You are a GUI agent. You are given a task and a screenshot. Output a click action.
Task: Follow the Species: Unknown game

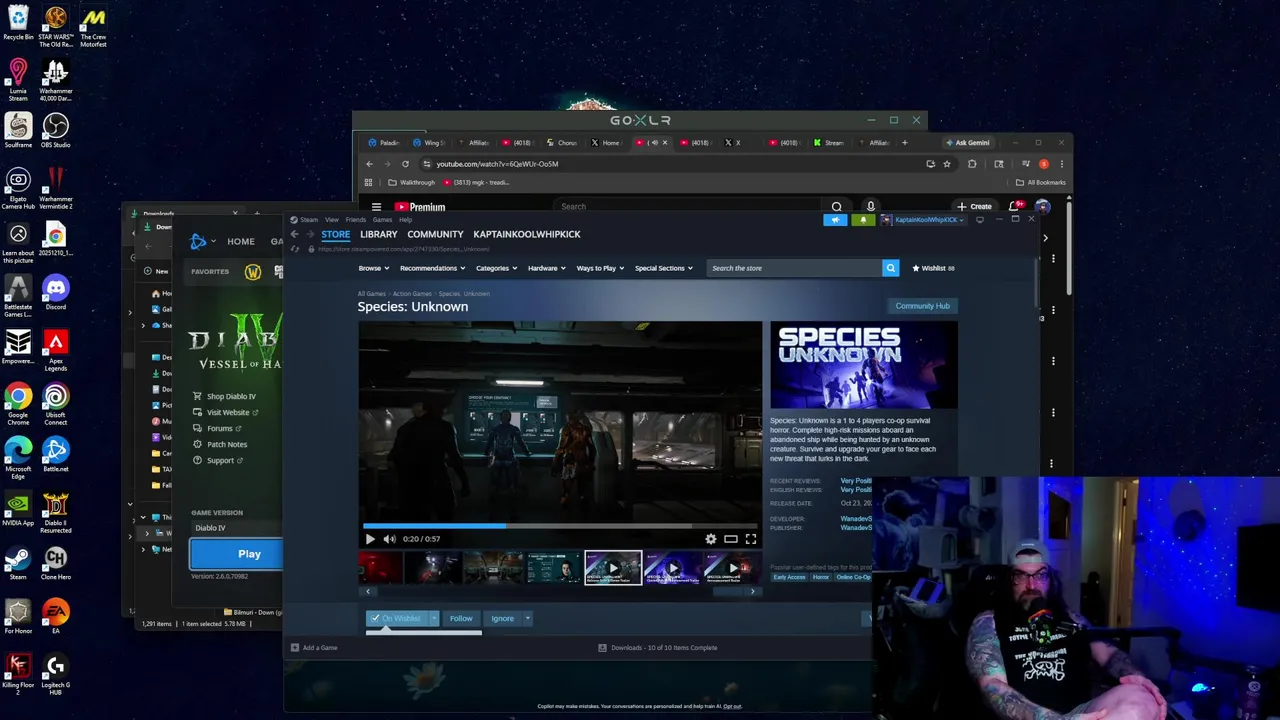(x=461, y=619)
